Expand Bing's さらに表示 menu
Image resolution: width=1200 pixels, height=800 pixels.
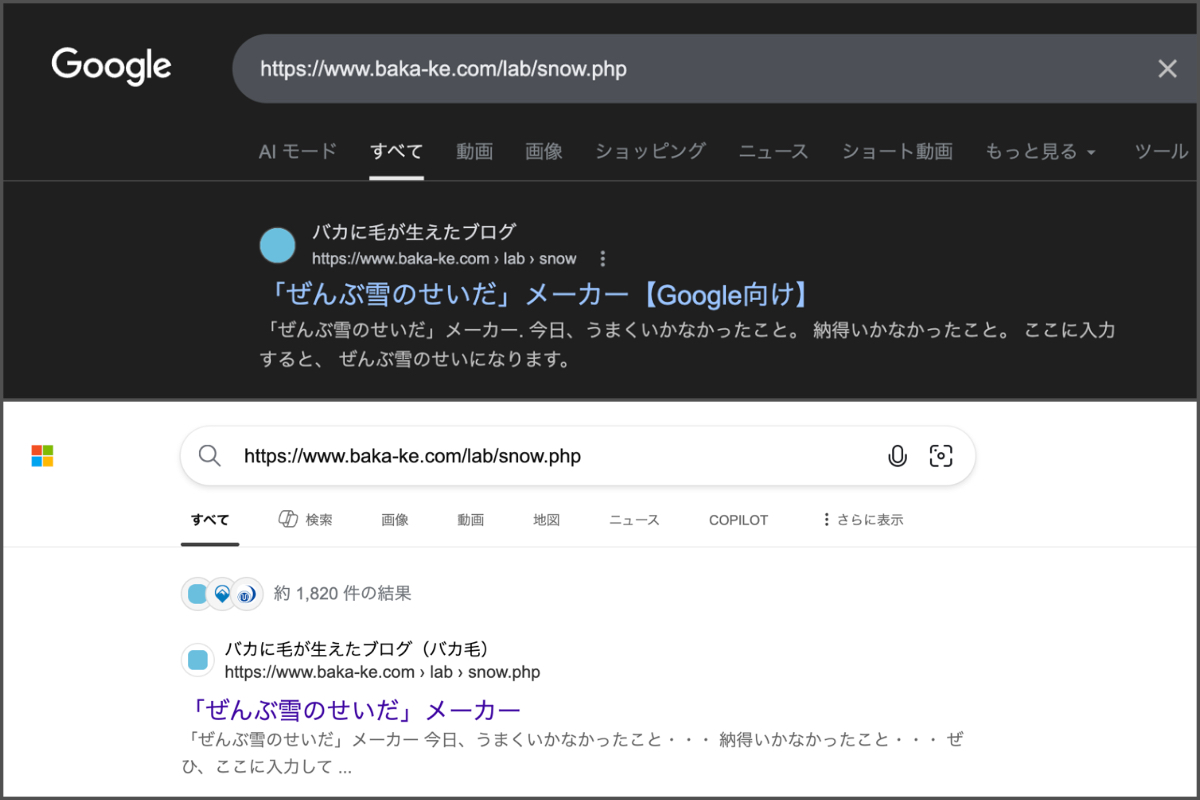(x=861, y=520)
